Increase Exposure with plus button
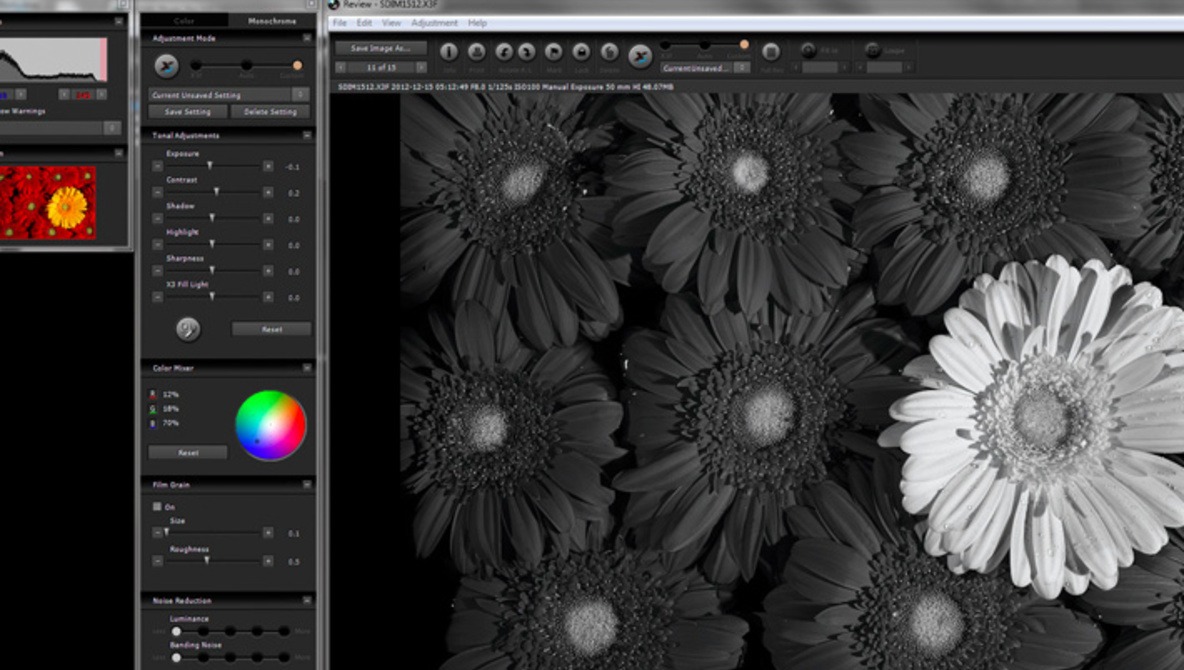Image resolution: width=1184 pixels, height=670 pixels. (268, 166)
